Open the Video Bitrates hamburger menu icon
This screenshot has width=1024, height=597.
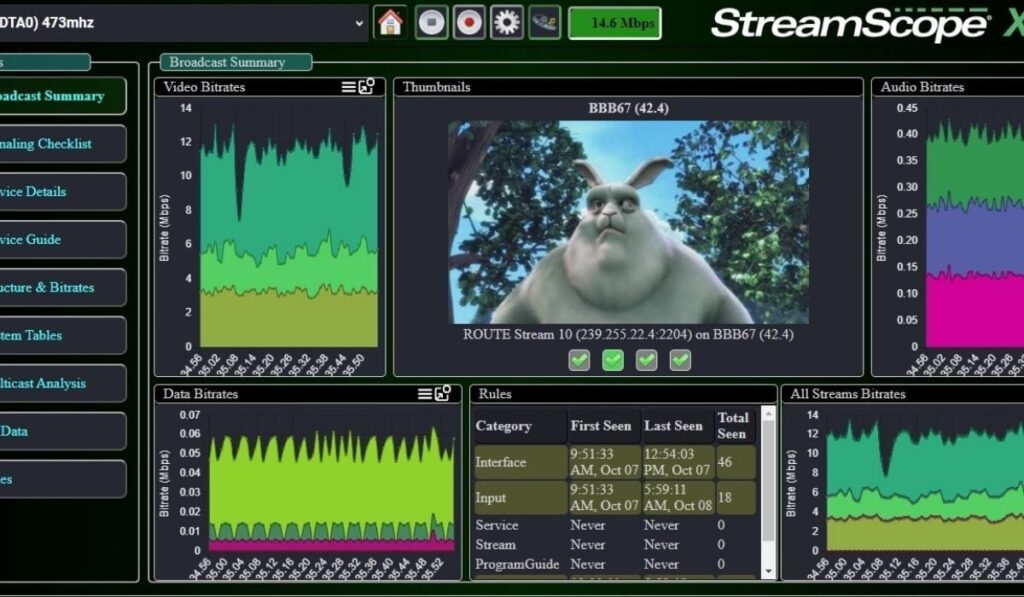[349, 87]
